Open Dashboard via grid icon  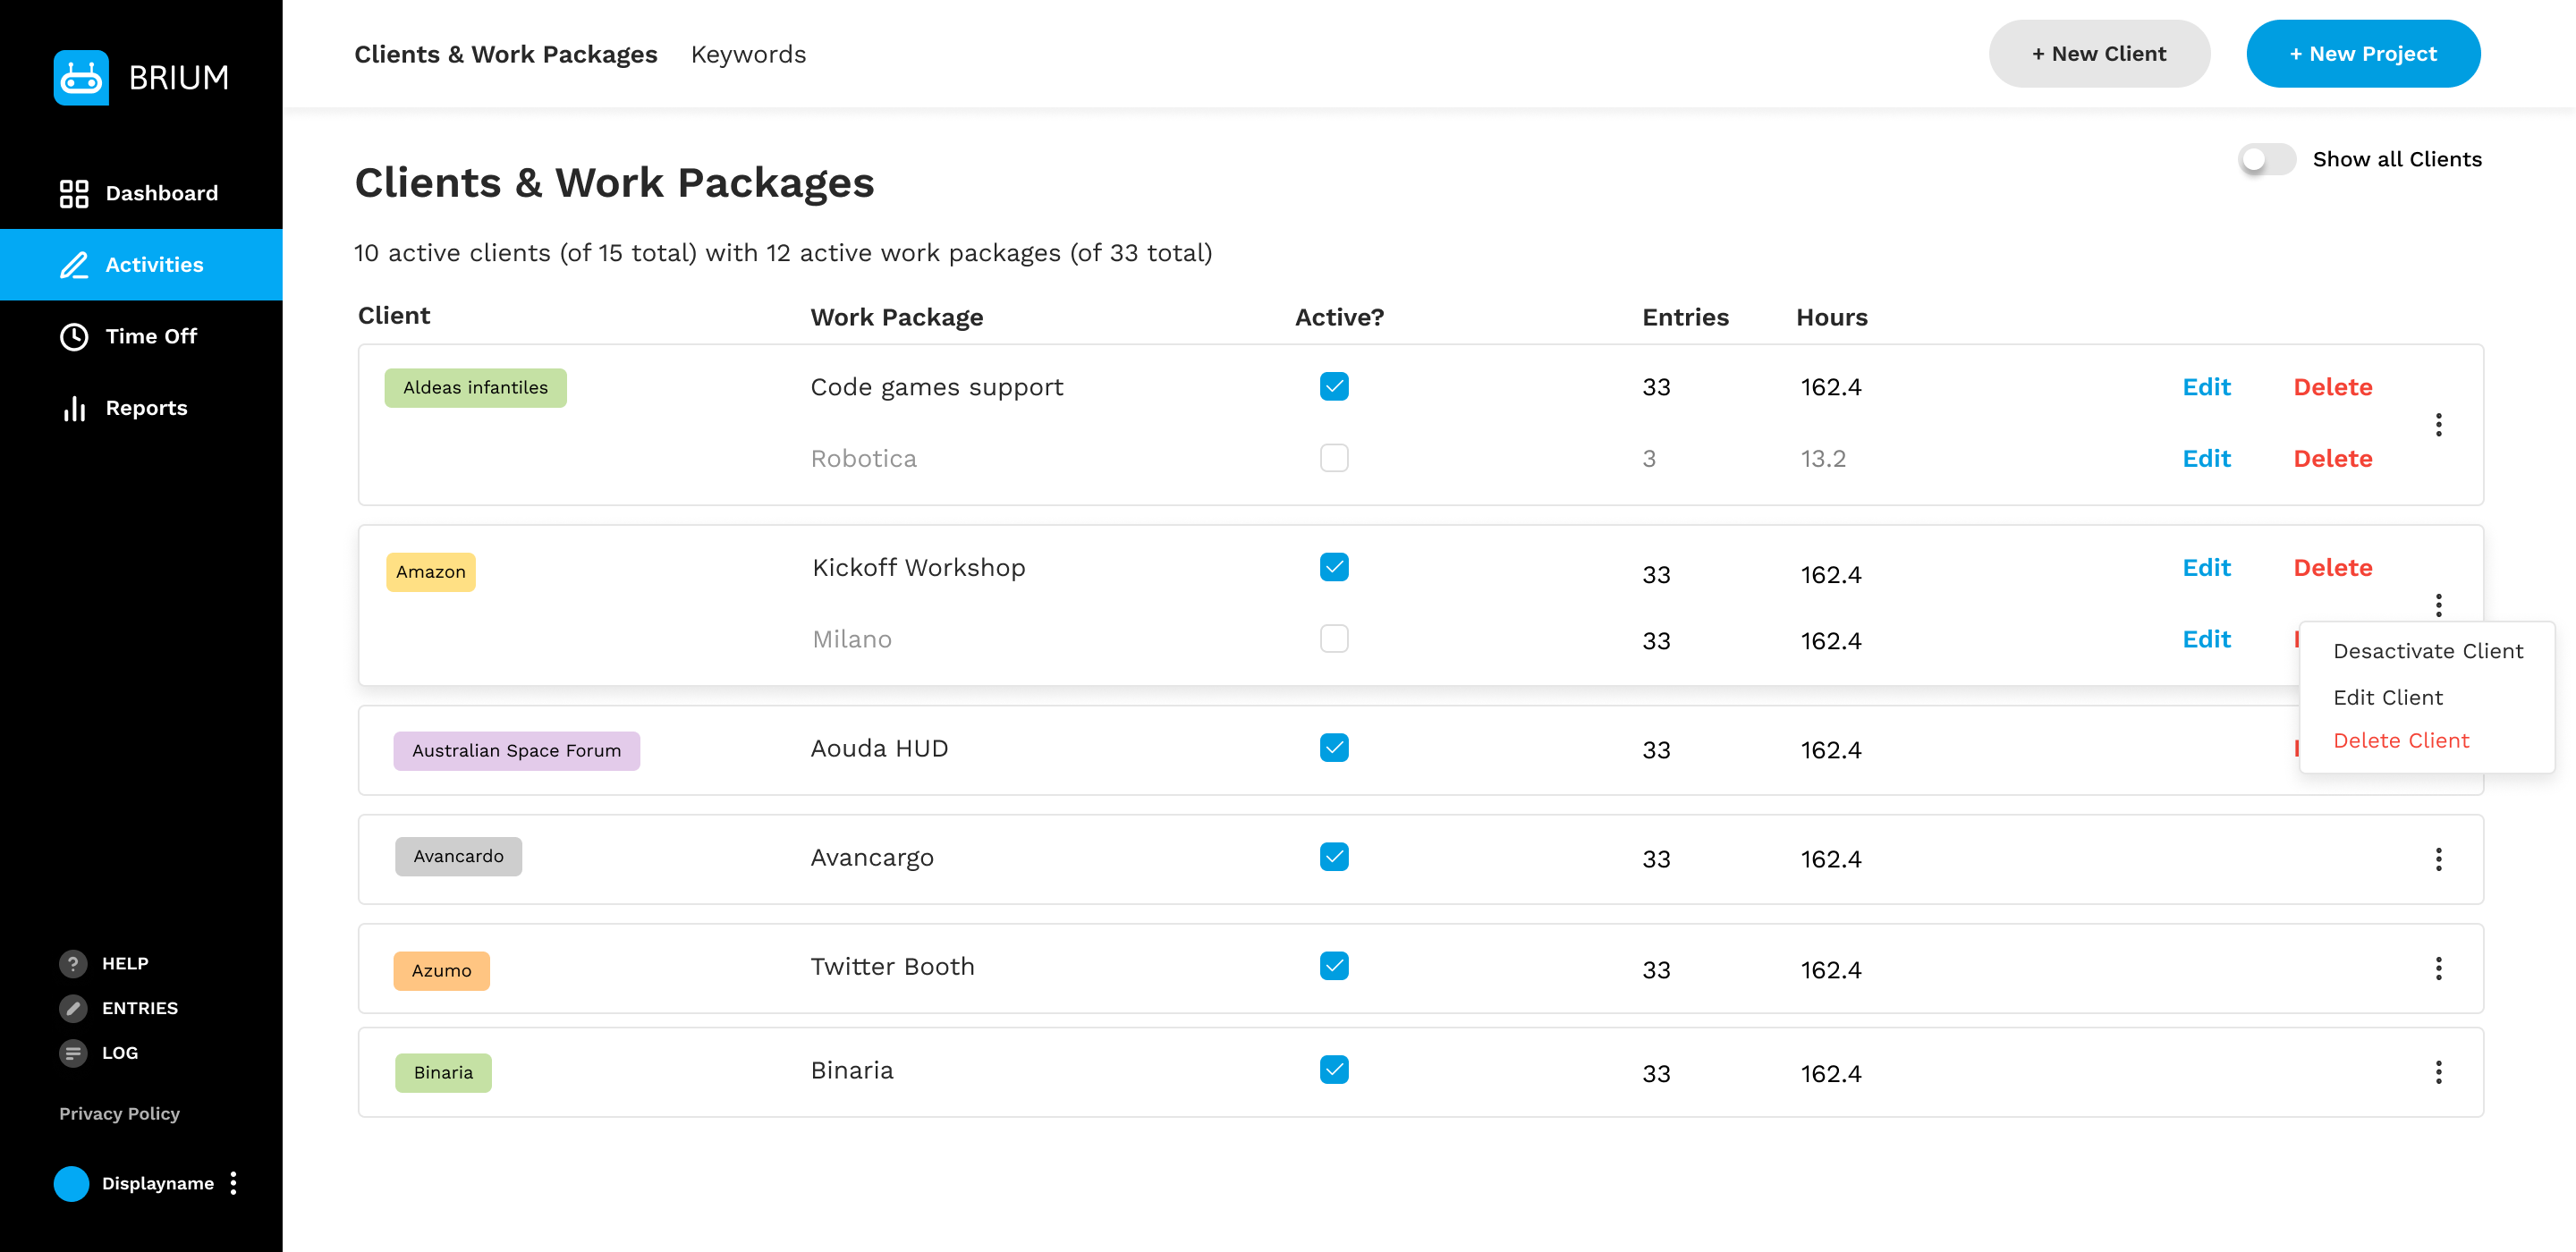click(x=74, y=193)
